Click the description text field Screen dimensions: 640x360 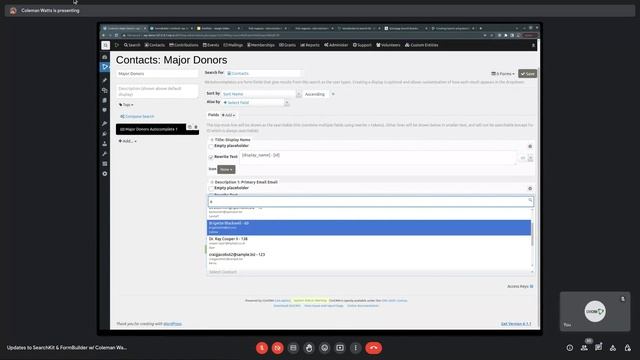point(157,91)
